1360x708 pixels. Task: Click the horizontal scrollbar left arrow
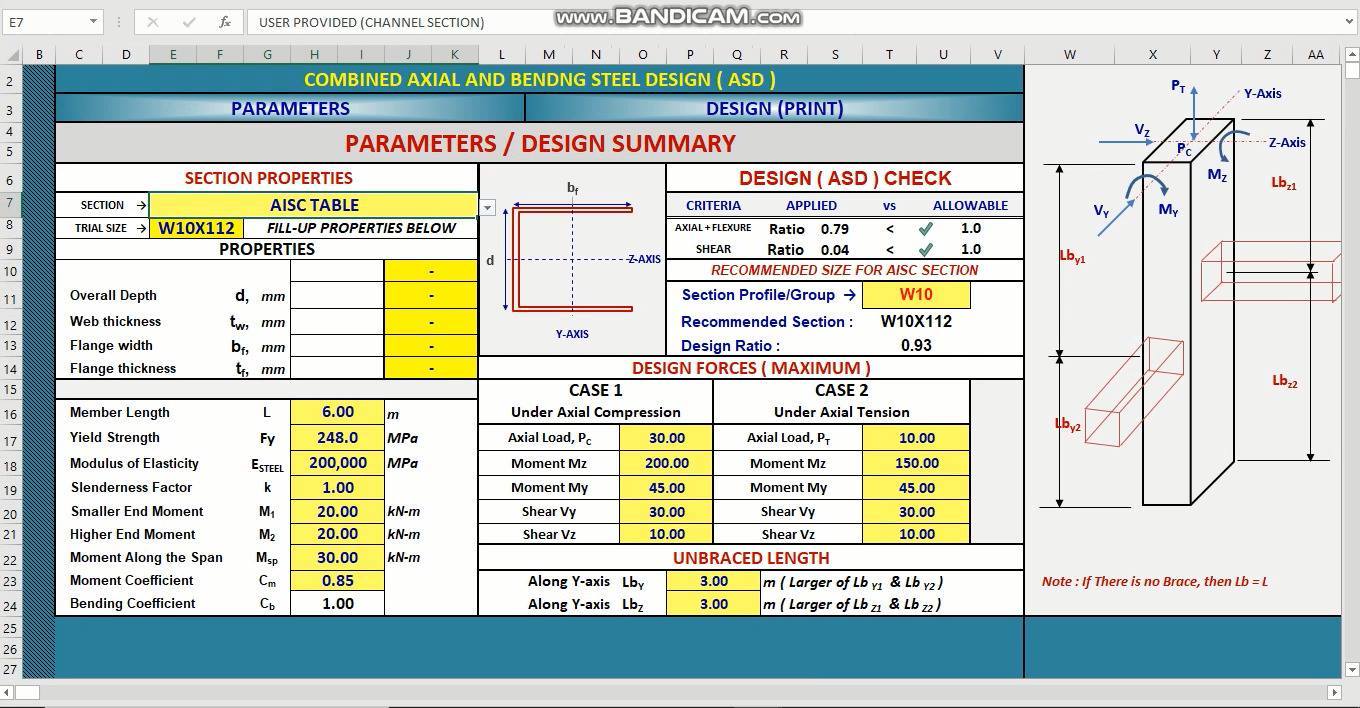tap(7, 692)
